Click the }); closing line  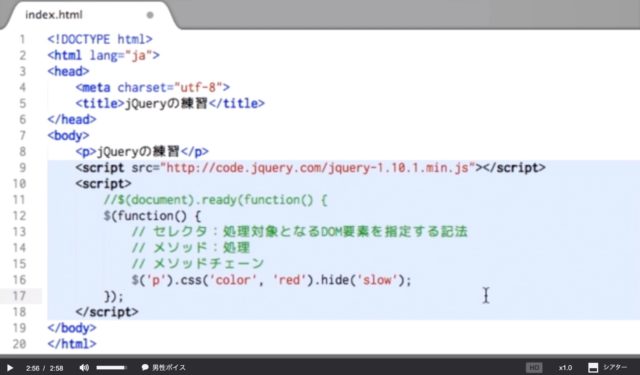point(113,296)
